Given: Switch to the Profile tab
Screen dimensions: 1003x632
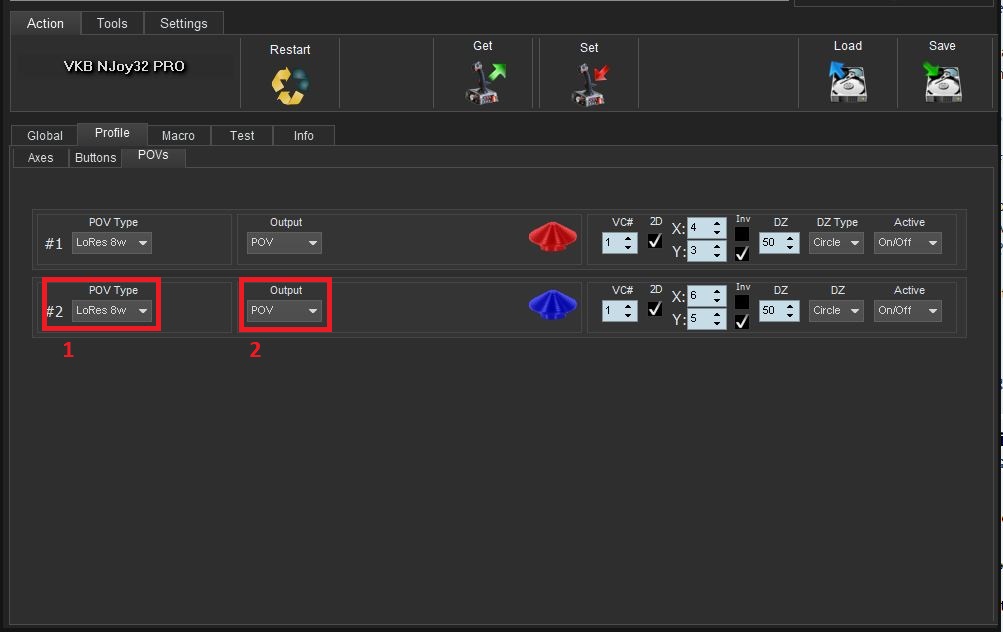Looking at the screenshot, I should (x=112, y=133).
